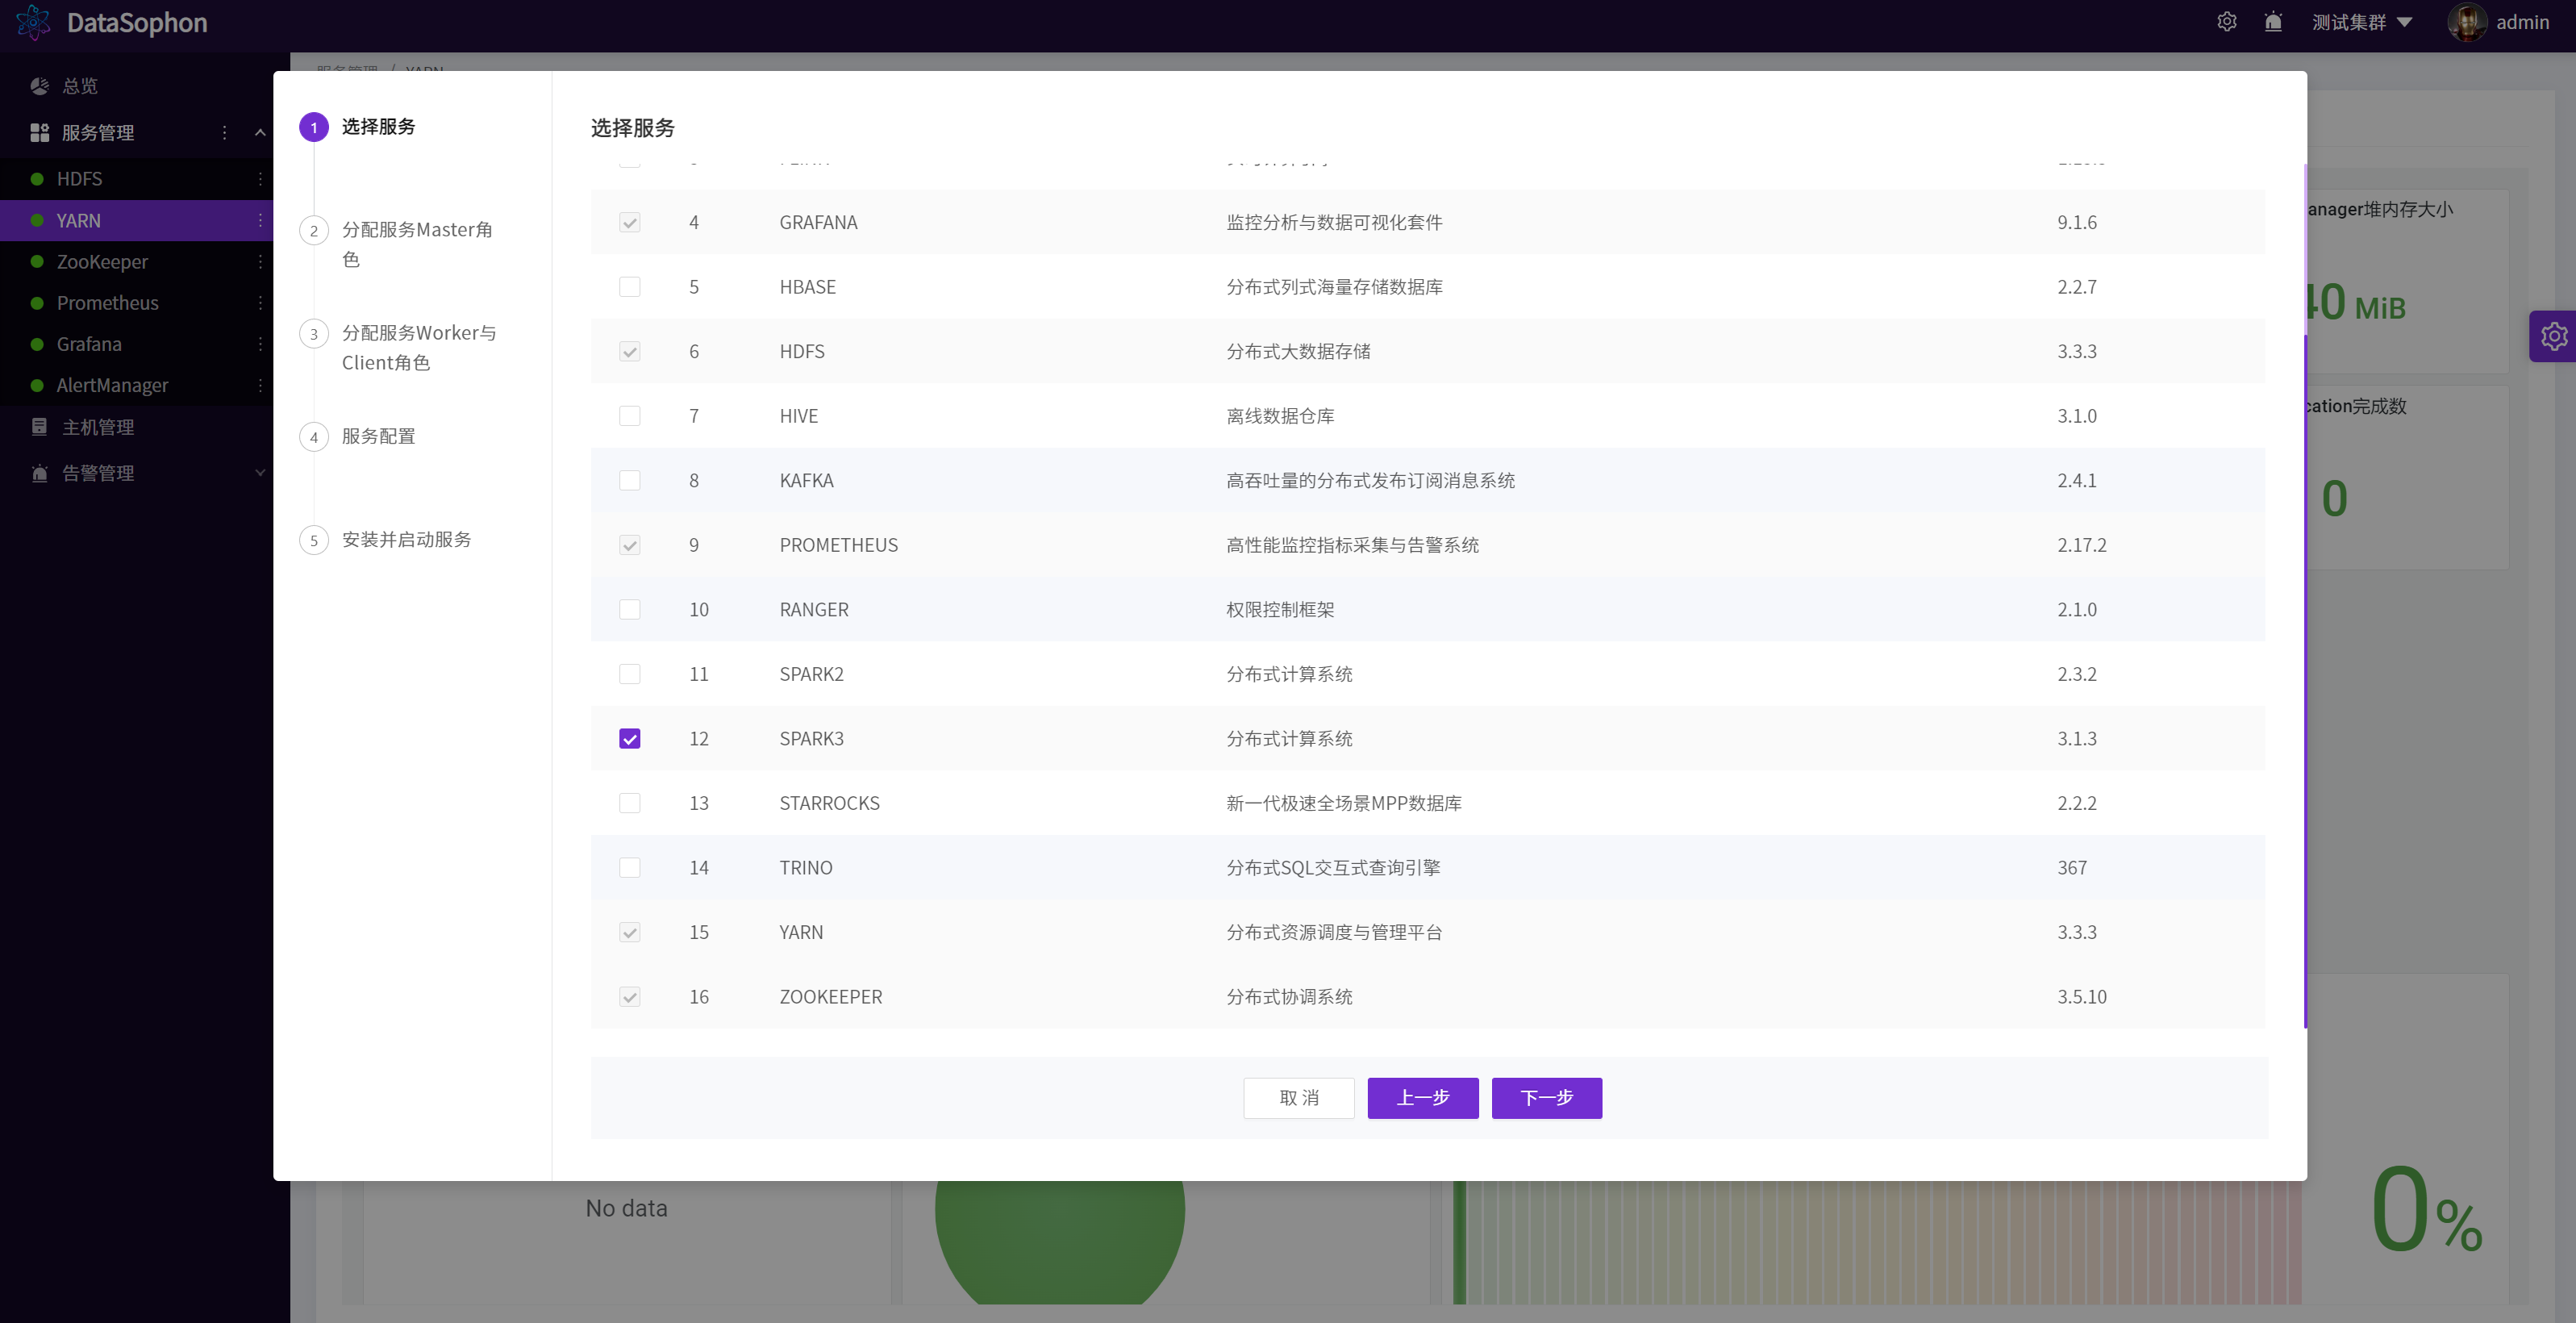Click the purple floating settings gear
This screenshot has height=1323, width=2576.
tap(2553, 336)
